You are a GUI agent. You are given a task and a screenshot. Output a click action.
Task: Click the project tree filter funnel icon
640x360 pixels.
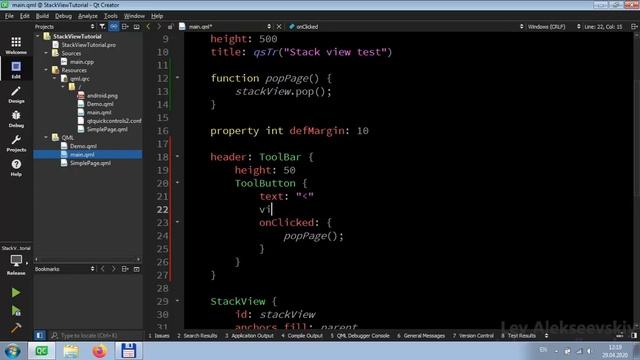point(102,27)
